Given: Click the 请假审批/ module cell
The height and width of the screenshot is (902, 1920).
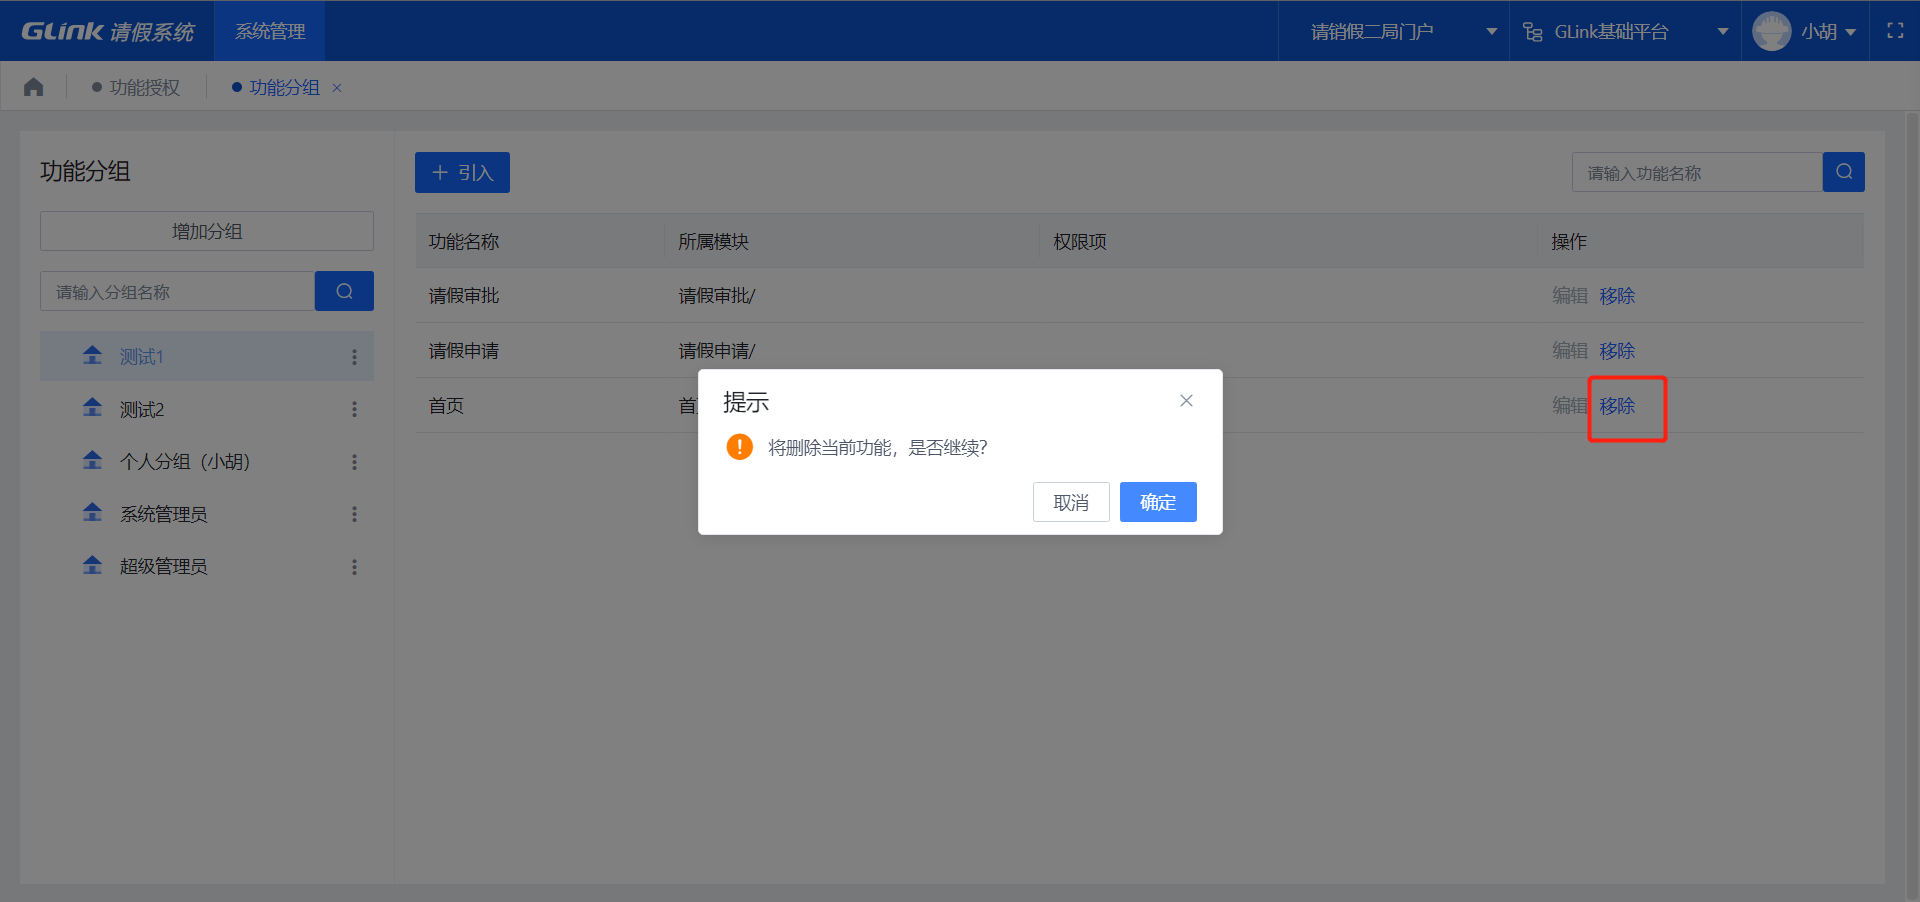Looking at the screenshot, I should (717, 296).
